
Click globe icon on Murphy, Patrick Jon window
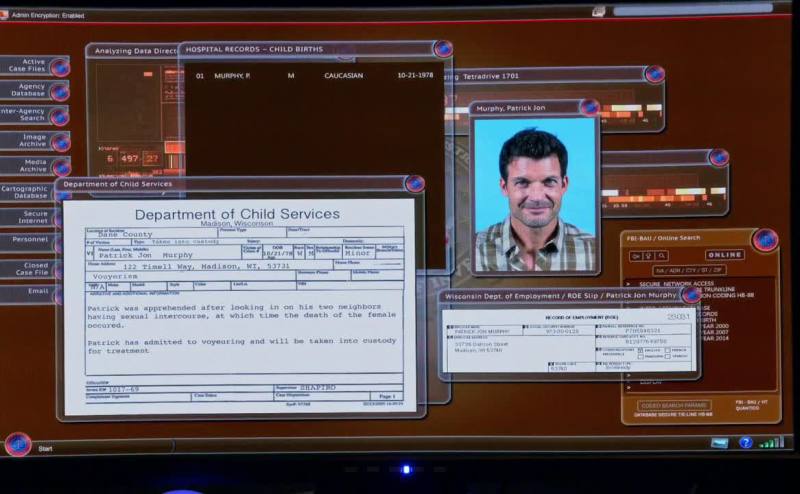pyautogui.click(x=589, y=108)
